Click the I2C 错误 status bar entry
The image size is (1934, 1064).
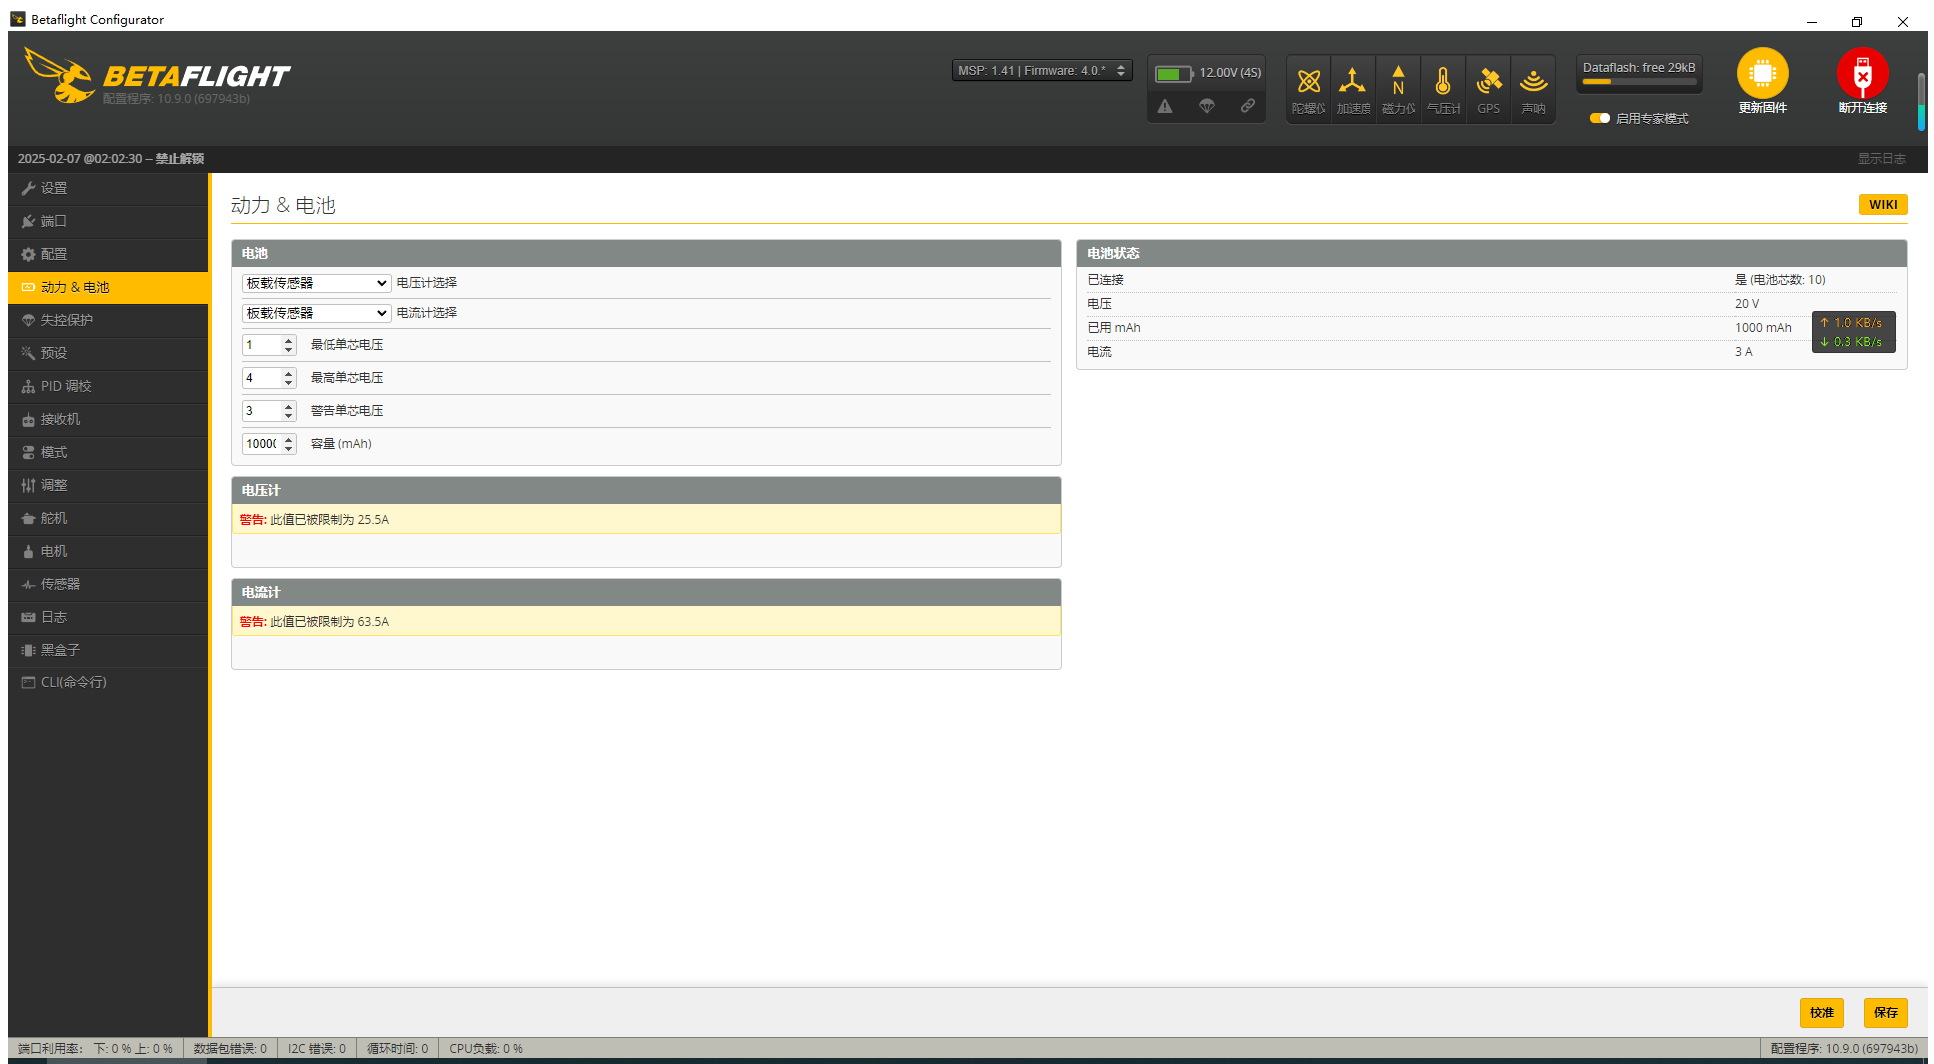point(317,1049)
